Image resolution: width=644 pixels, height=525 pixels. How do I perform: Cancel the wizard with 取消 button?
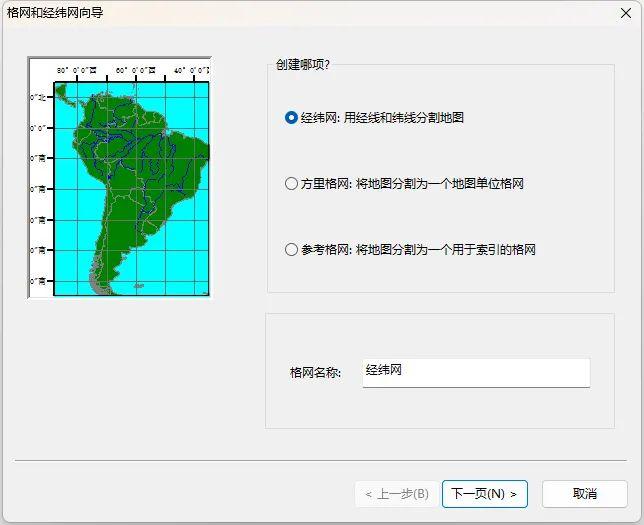(584, 494)
